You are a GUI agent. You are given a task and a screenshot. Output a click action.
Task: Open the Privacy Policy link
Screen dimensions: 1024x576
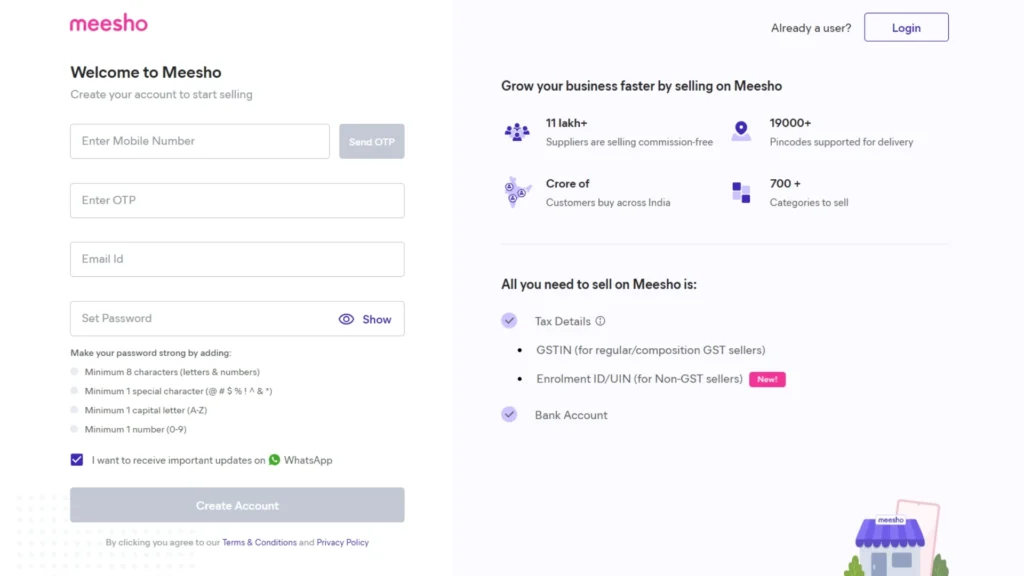pyautogui.click(x=342, y=541)
